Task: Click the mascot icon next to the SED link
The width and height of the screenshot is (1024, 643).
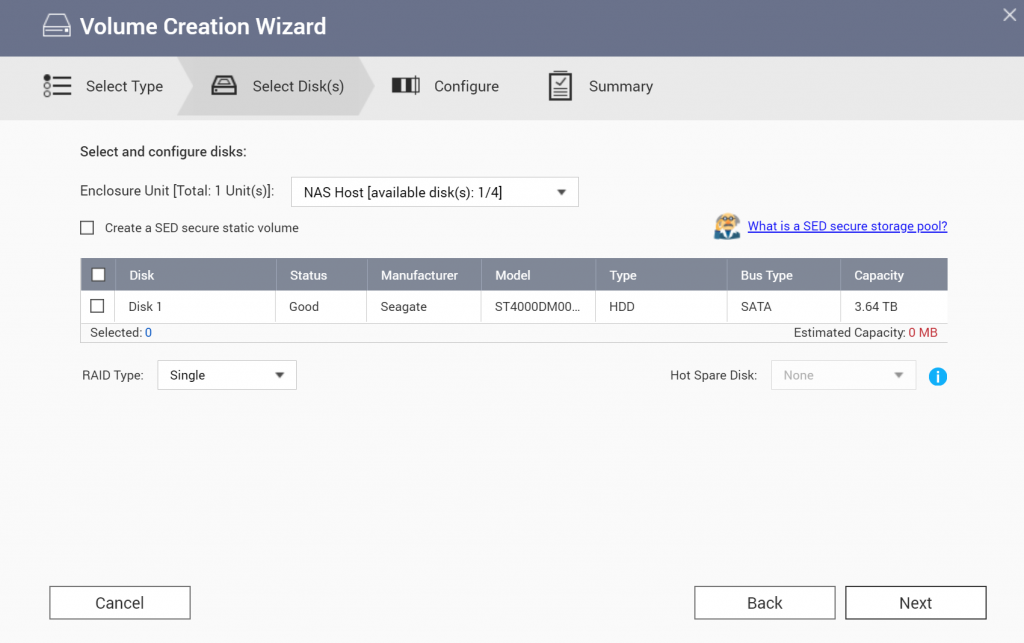Action: tap(727, 226)
